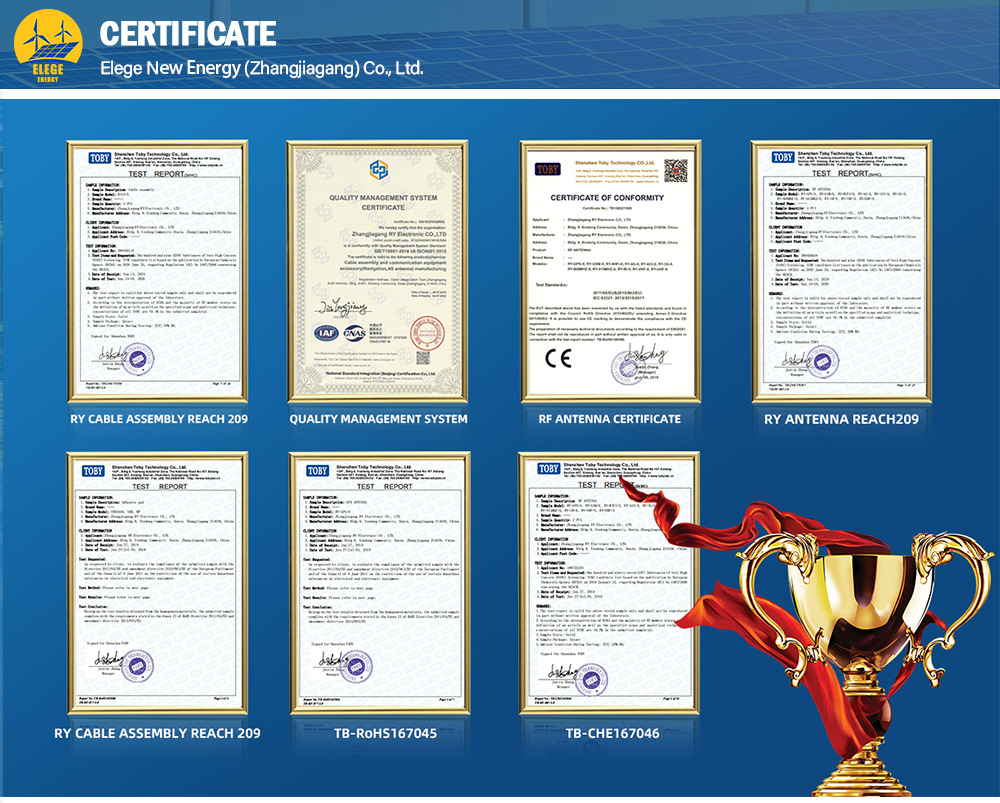Click the CNAS logo on quality certificate
This screenshot has height=803, width=1000.
(x=355, y=332)
